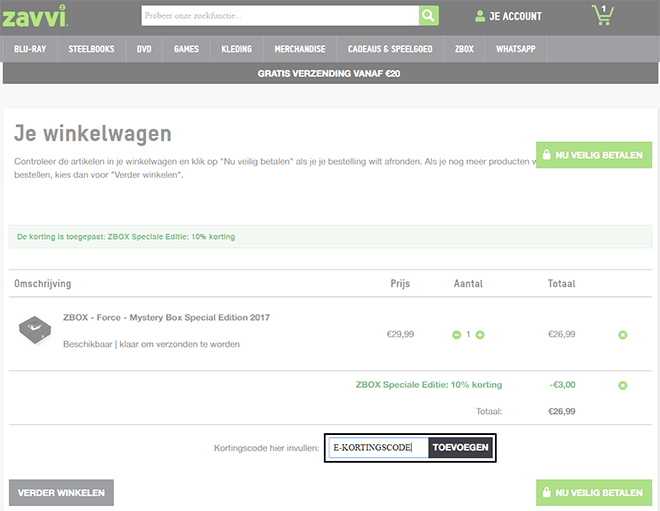Viewport: 660px width, 511px height.
Task: Click the Gratis Verzending vanaf €20 banner
Action: (330, 73)
